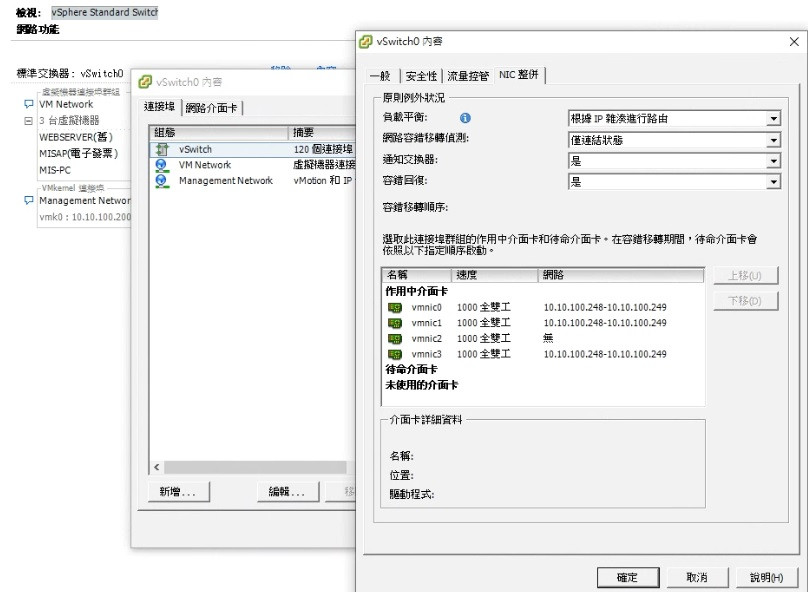Image resolution: width=808 pixels, height=593 pixels.
Task: Click the 說明(H) help button
Action: [x=766, y=578]
